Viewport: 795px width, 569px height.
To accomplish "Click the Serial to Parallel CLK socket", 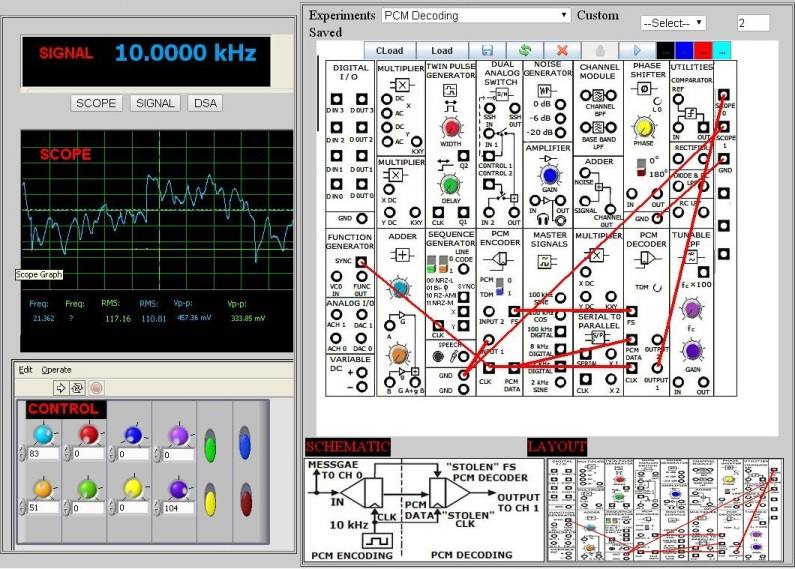I will 586,379.
